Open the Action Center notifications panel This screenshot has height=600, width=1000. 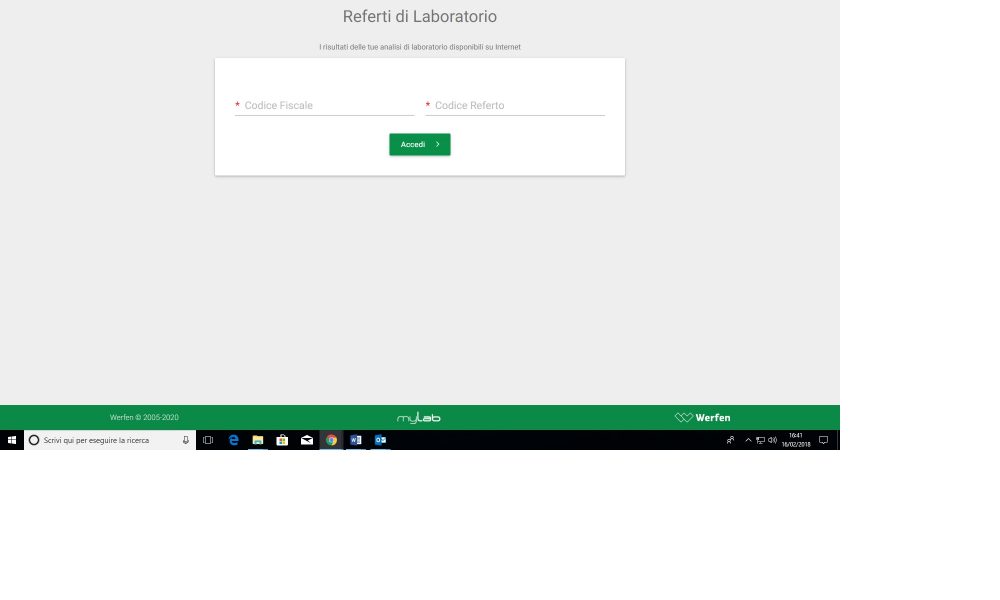click(x=822, y=440)
